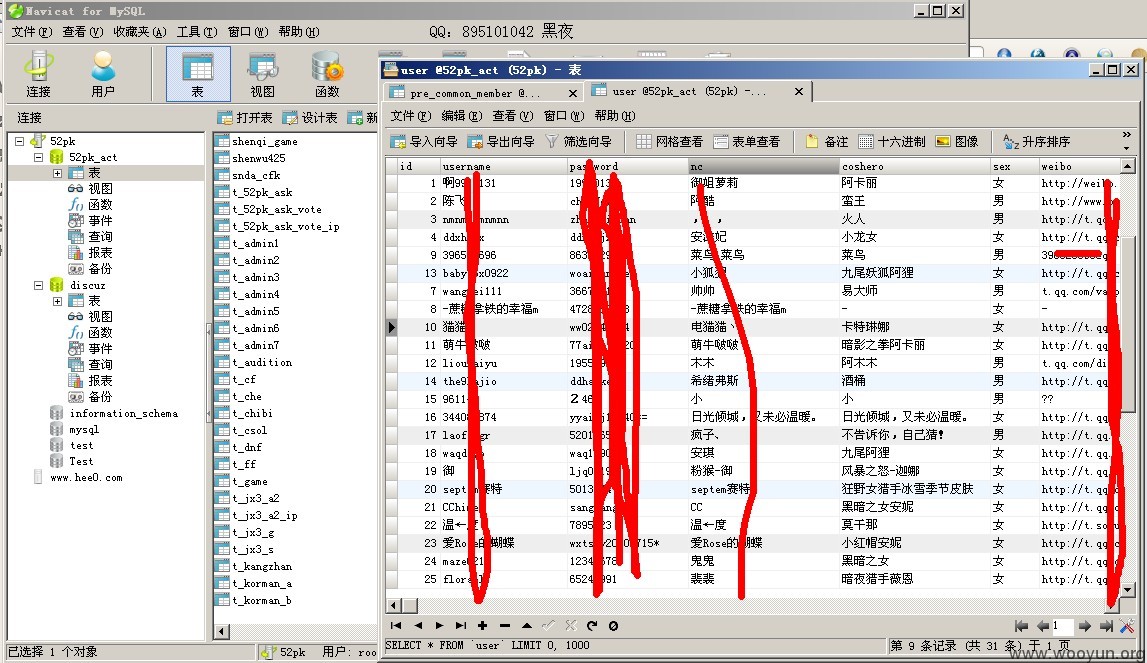
Task: Click 打开表 (Open Table) button
Action: 245,118
